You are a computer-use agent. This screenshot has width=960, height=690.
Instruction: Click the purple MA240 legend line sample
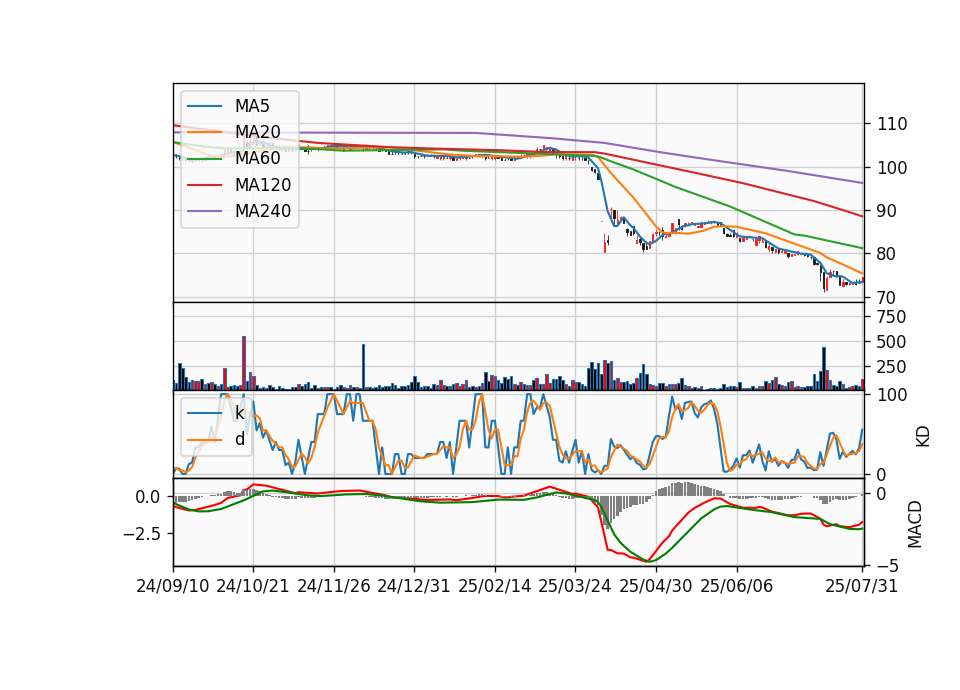(204, 211)
